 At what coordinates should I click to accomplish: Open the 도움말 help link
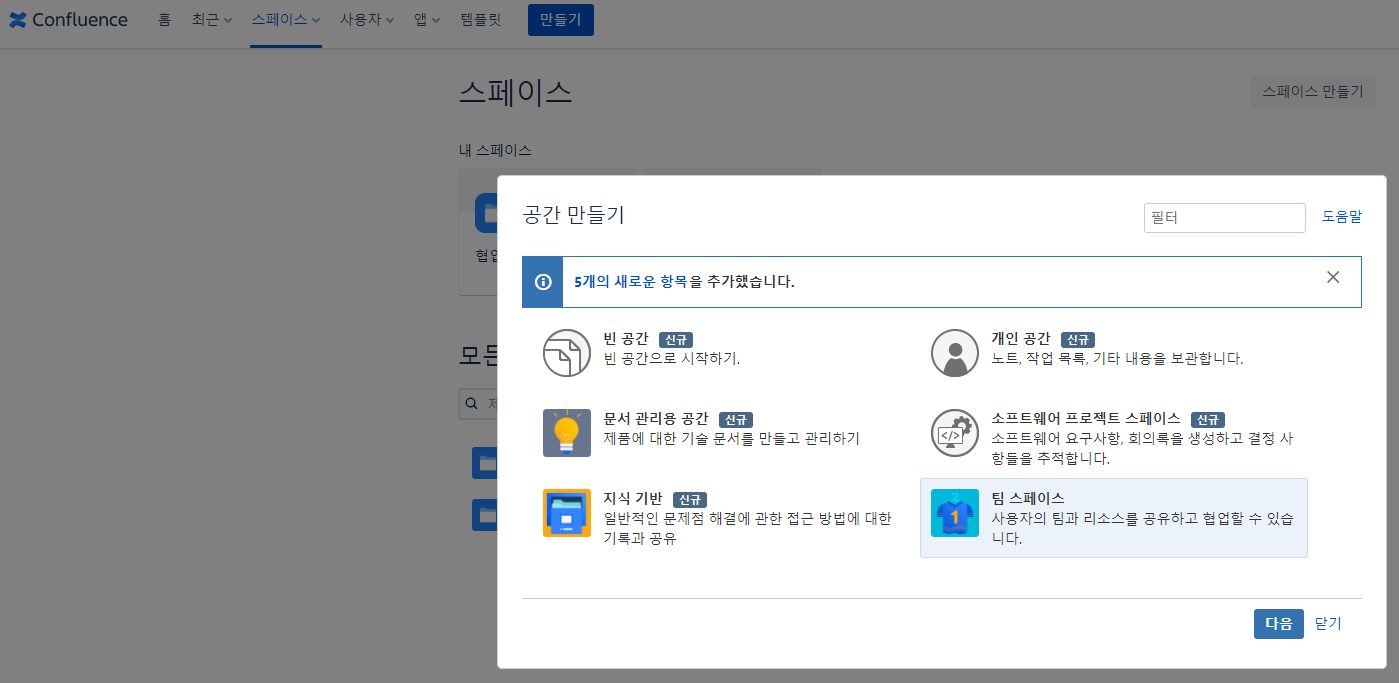1342,216
